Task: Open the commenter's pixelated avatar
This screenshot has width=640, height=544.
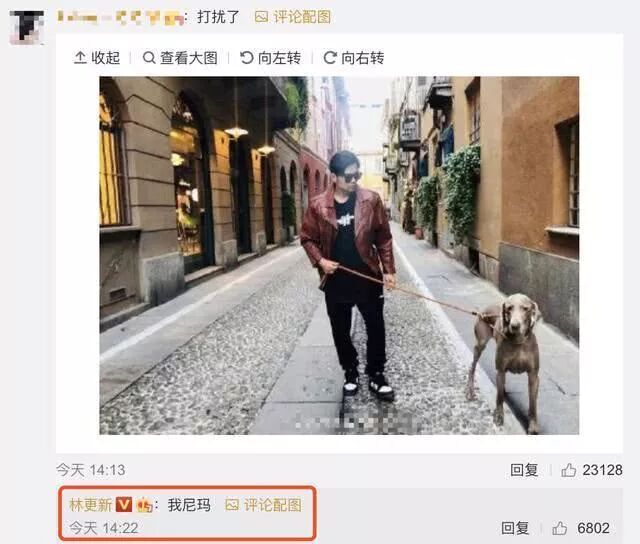Action: [27, 27]
